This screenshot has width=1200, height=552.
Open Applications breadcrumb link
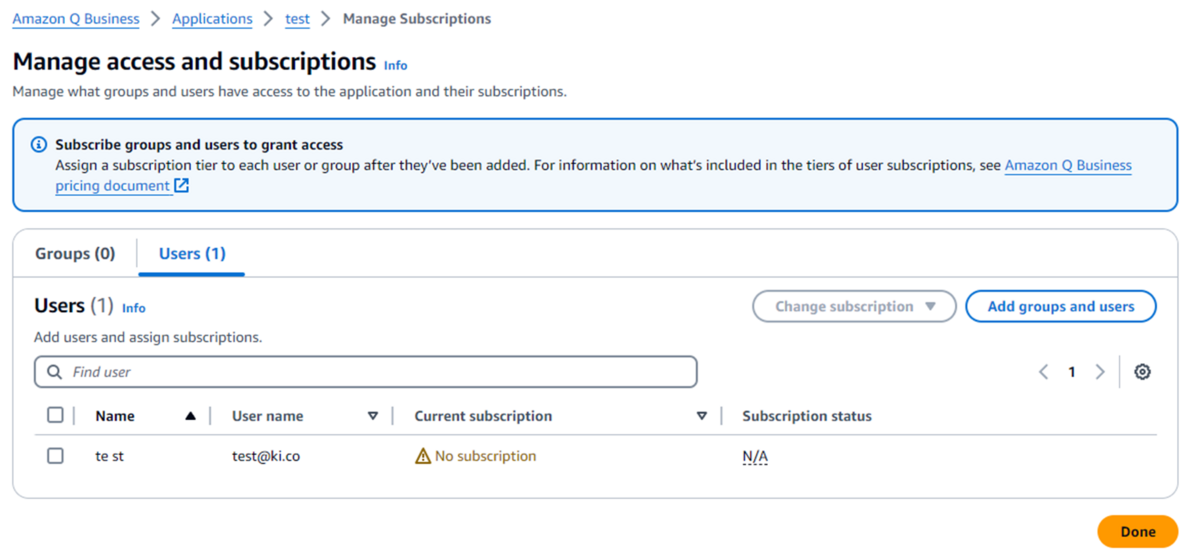point(212,19)
